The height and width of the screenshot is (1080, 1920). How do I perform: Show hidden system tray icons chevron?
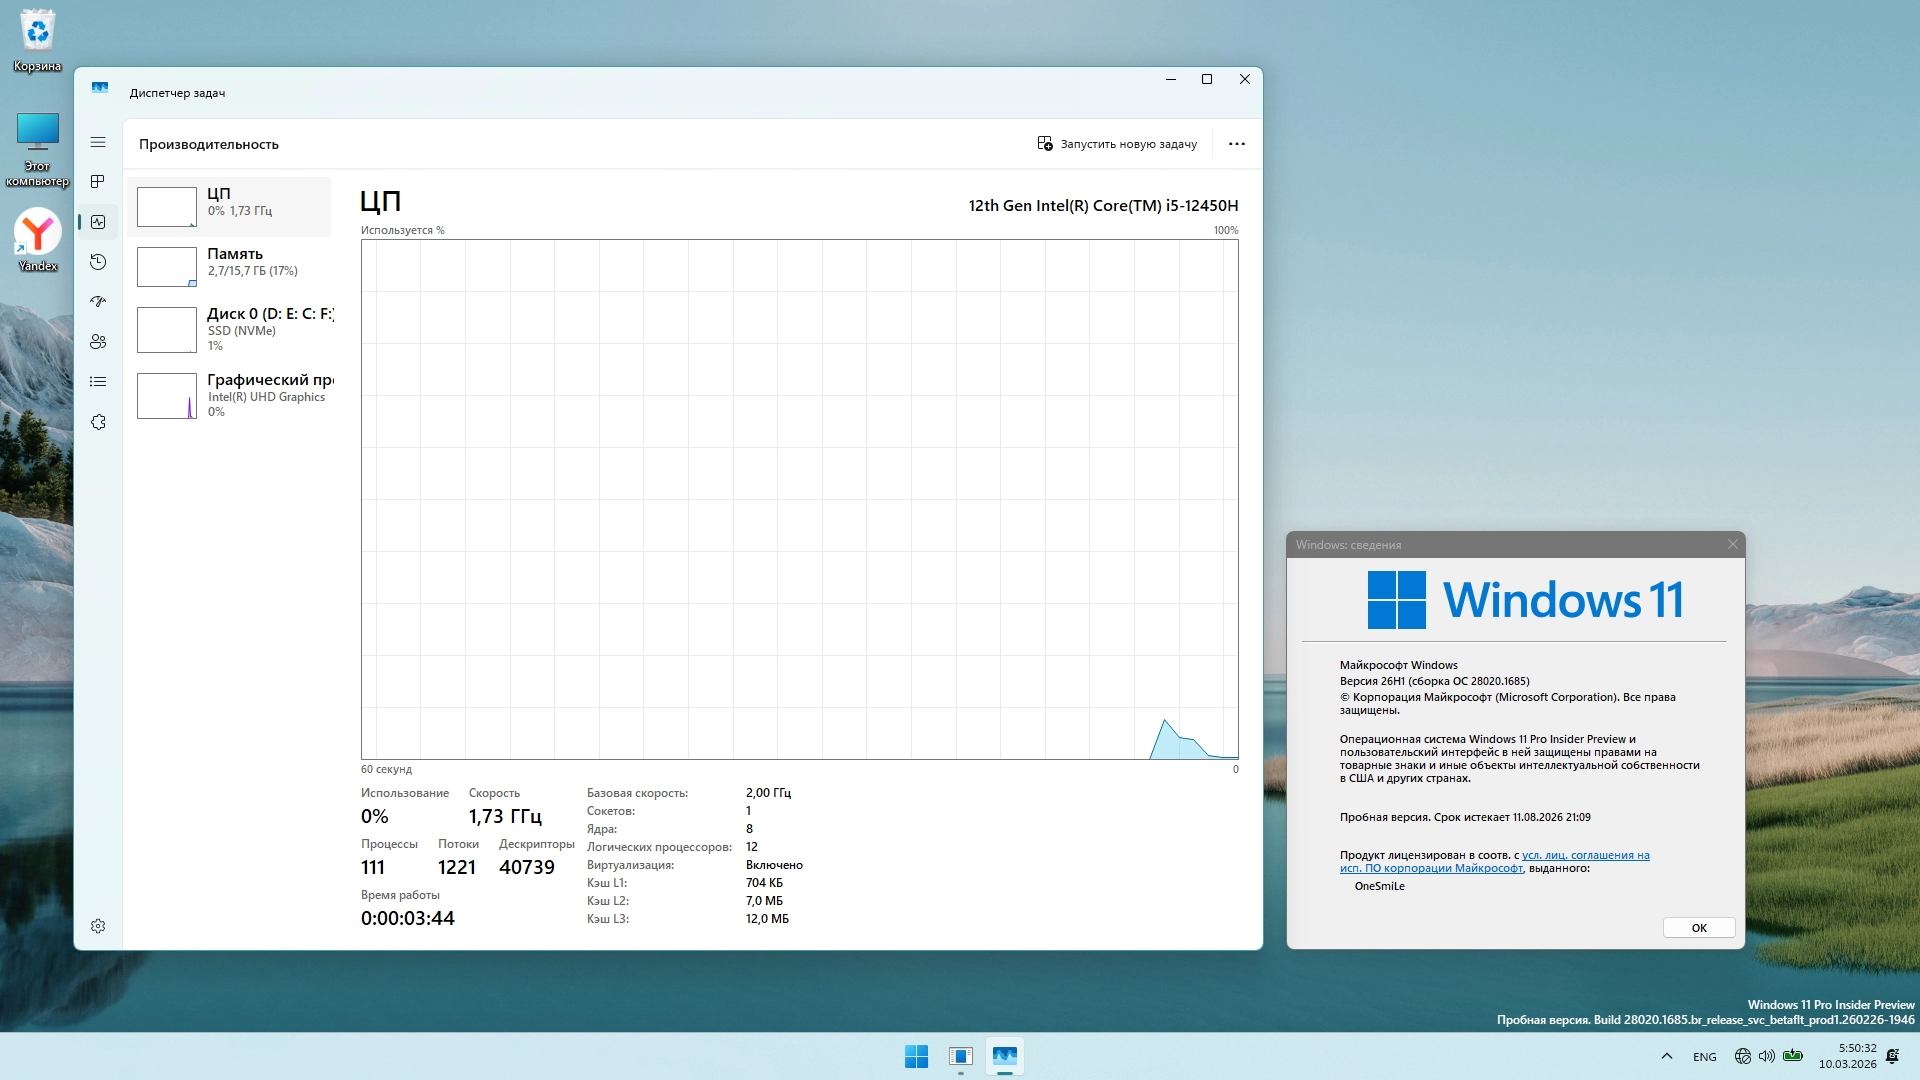tap(1666, 1056)
